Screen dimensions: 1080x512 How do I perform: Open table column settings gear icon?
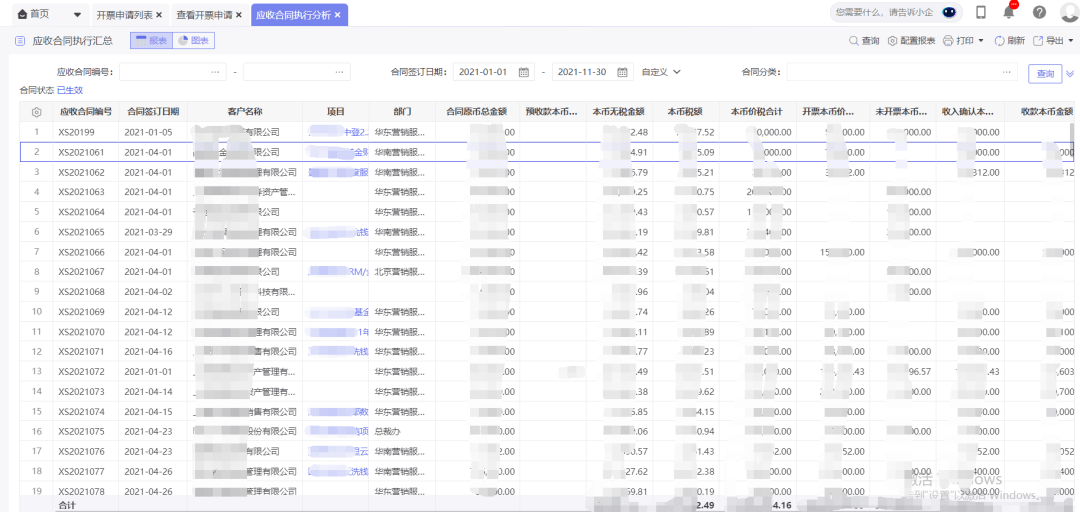(37, 112)
